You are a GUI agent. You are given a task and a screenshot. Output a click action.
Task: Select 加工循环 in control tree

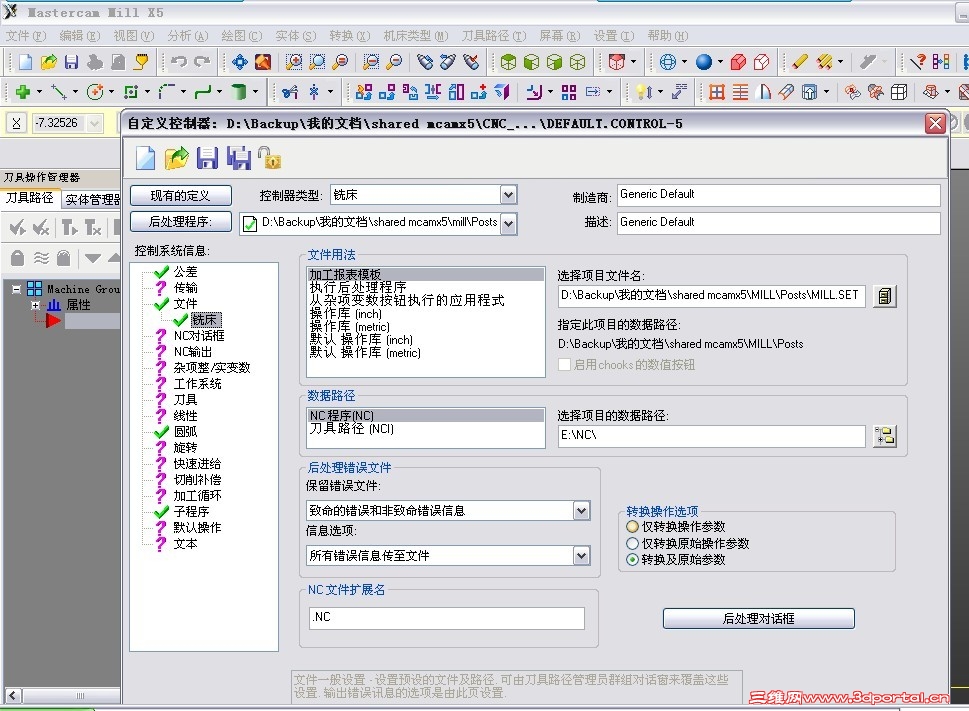click(x=197, y=495)
